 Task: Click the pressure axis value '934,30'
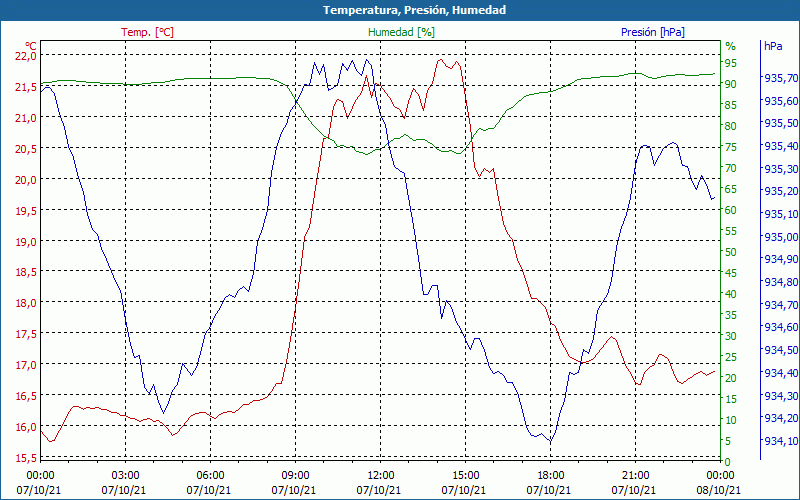(x=781, y=396)
